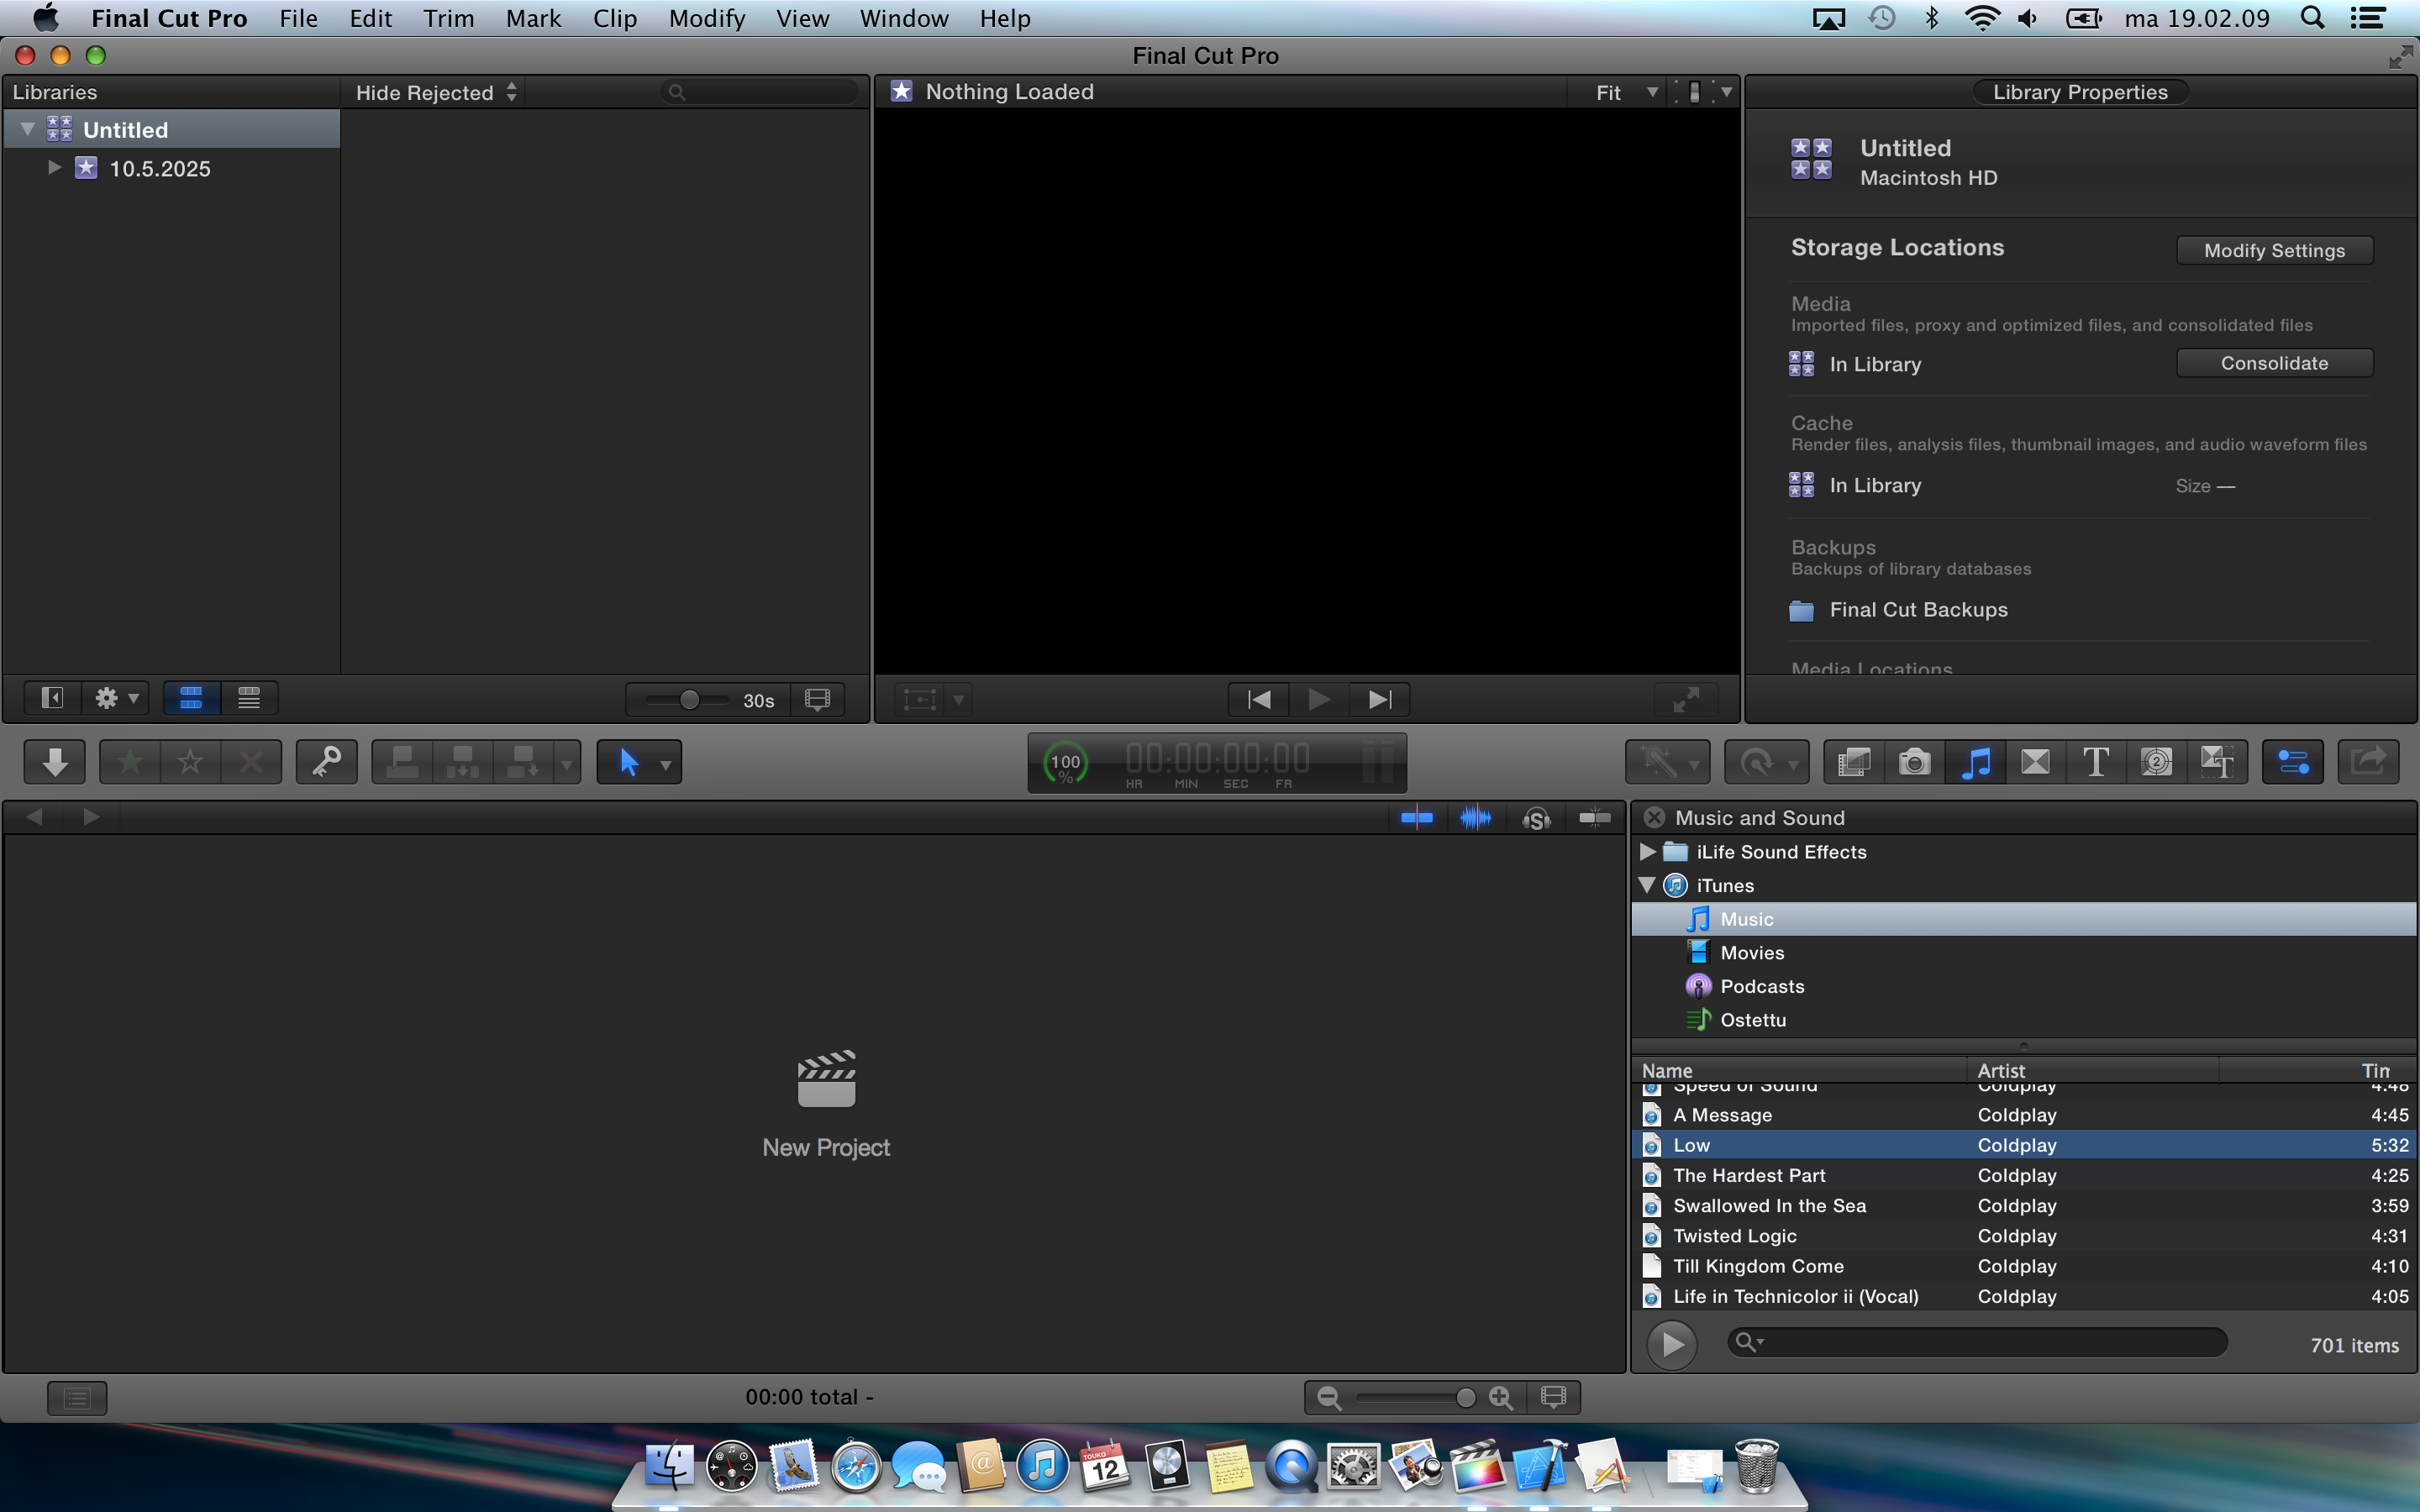This screenshot has height=1512, width=2420.
Task: Show the Effects Browser
Action: pyautogui.click(x=1853, y=762)
